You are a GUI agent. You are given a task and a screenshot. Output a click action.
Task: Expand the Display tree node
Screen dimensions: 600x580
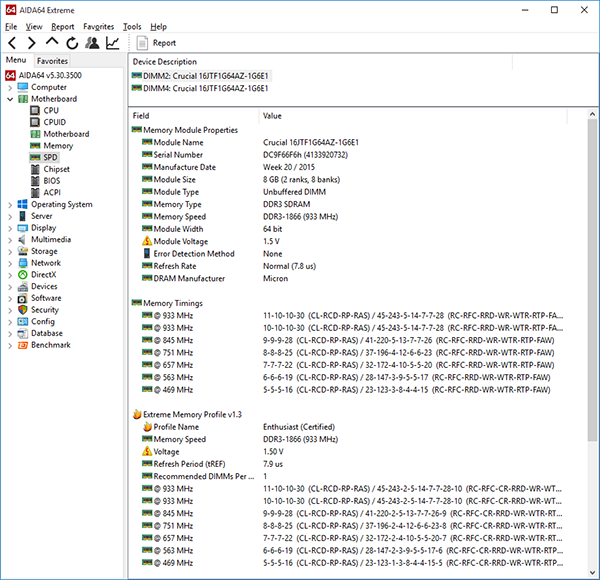coord(10,228)
